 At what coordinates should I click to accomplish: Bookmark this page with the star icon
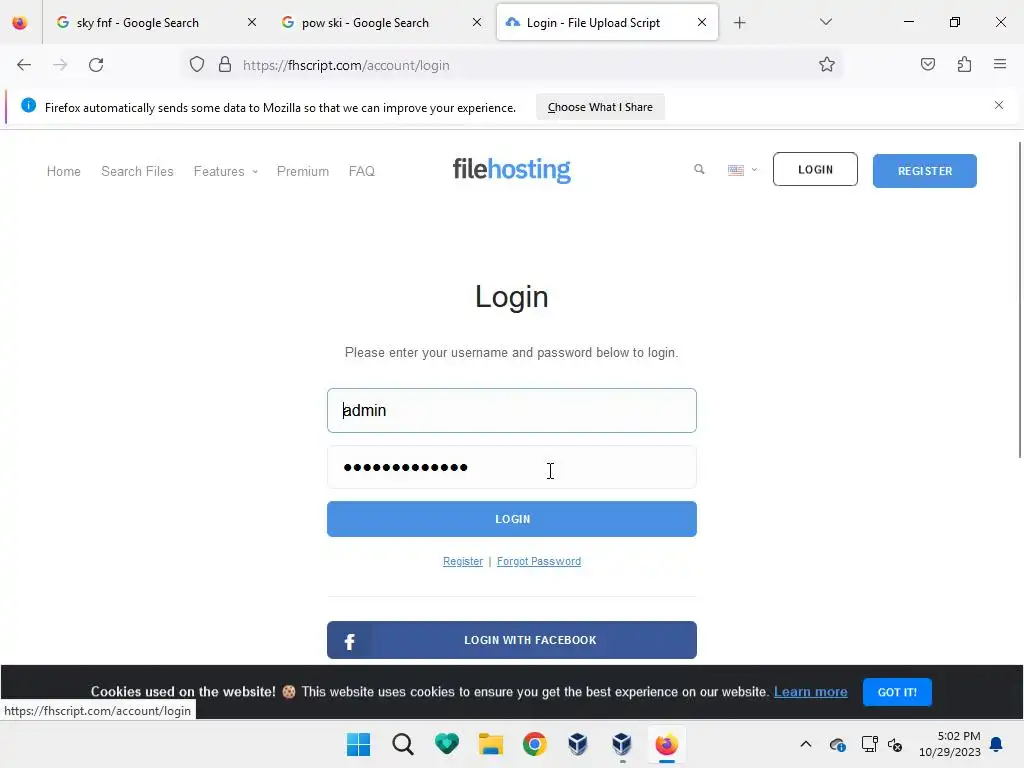tap(827, 65)
